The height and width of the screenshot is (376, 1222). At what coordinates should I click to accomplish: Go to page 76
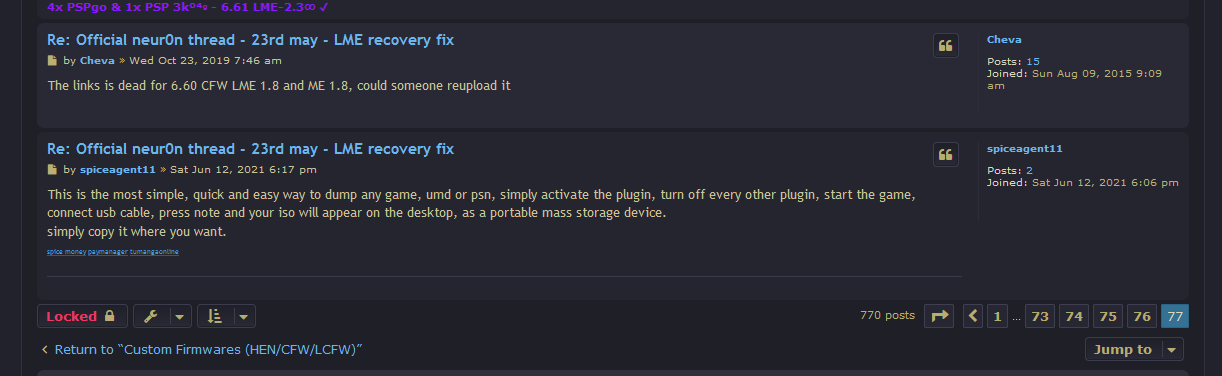click(x=1141, y=316)
